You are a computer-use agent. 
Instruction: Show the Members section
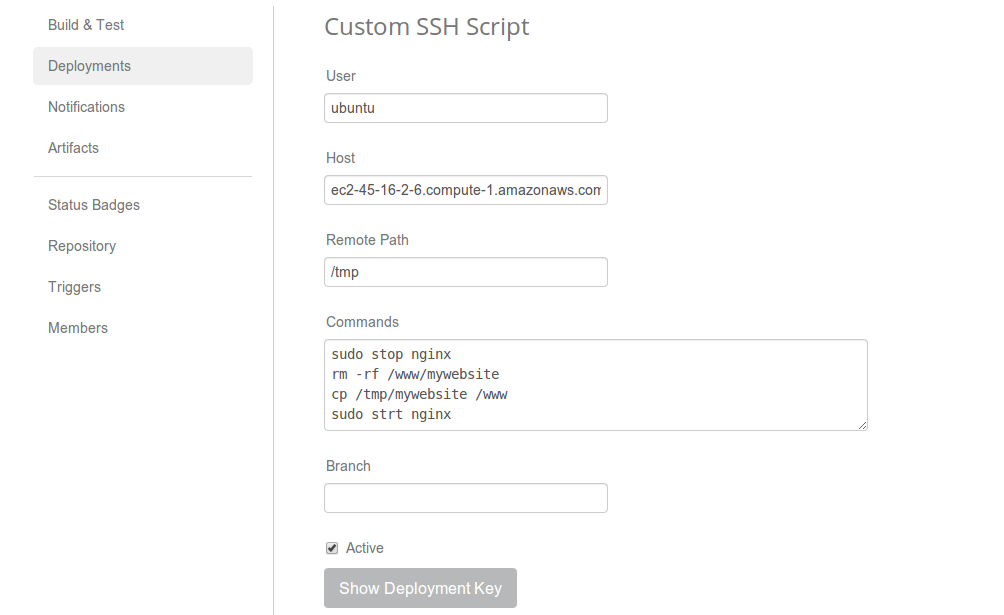(x=78, y=328)
